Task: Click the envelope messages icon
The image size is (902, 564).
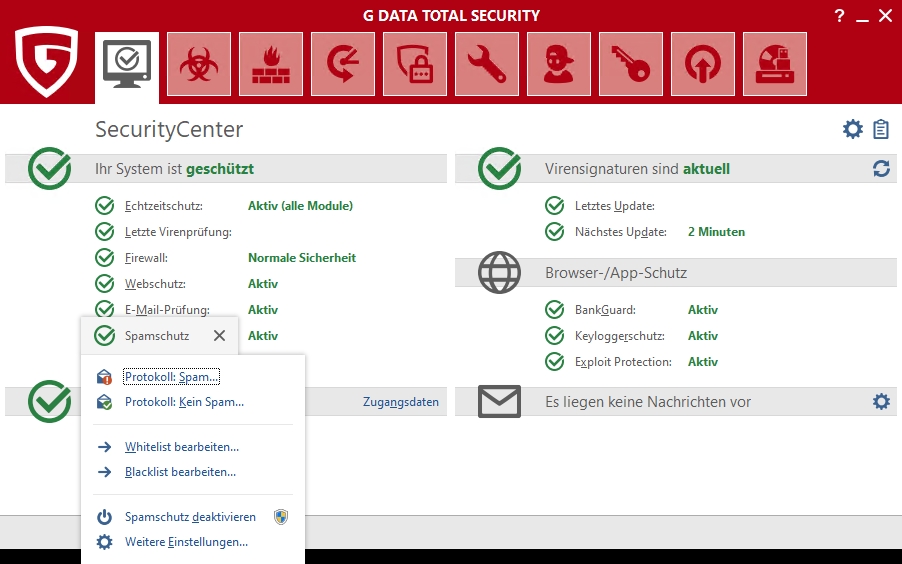Action: 499,401
